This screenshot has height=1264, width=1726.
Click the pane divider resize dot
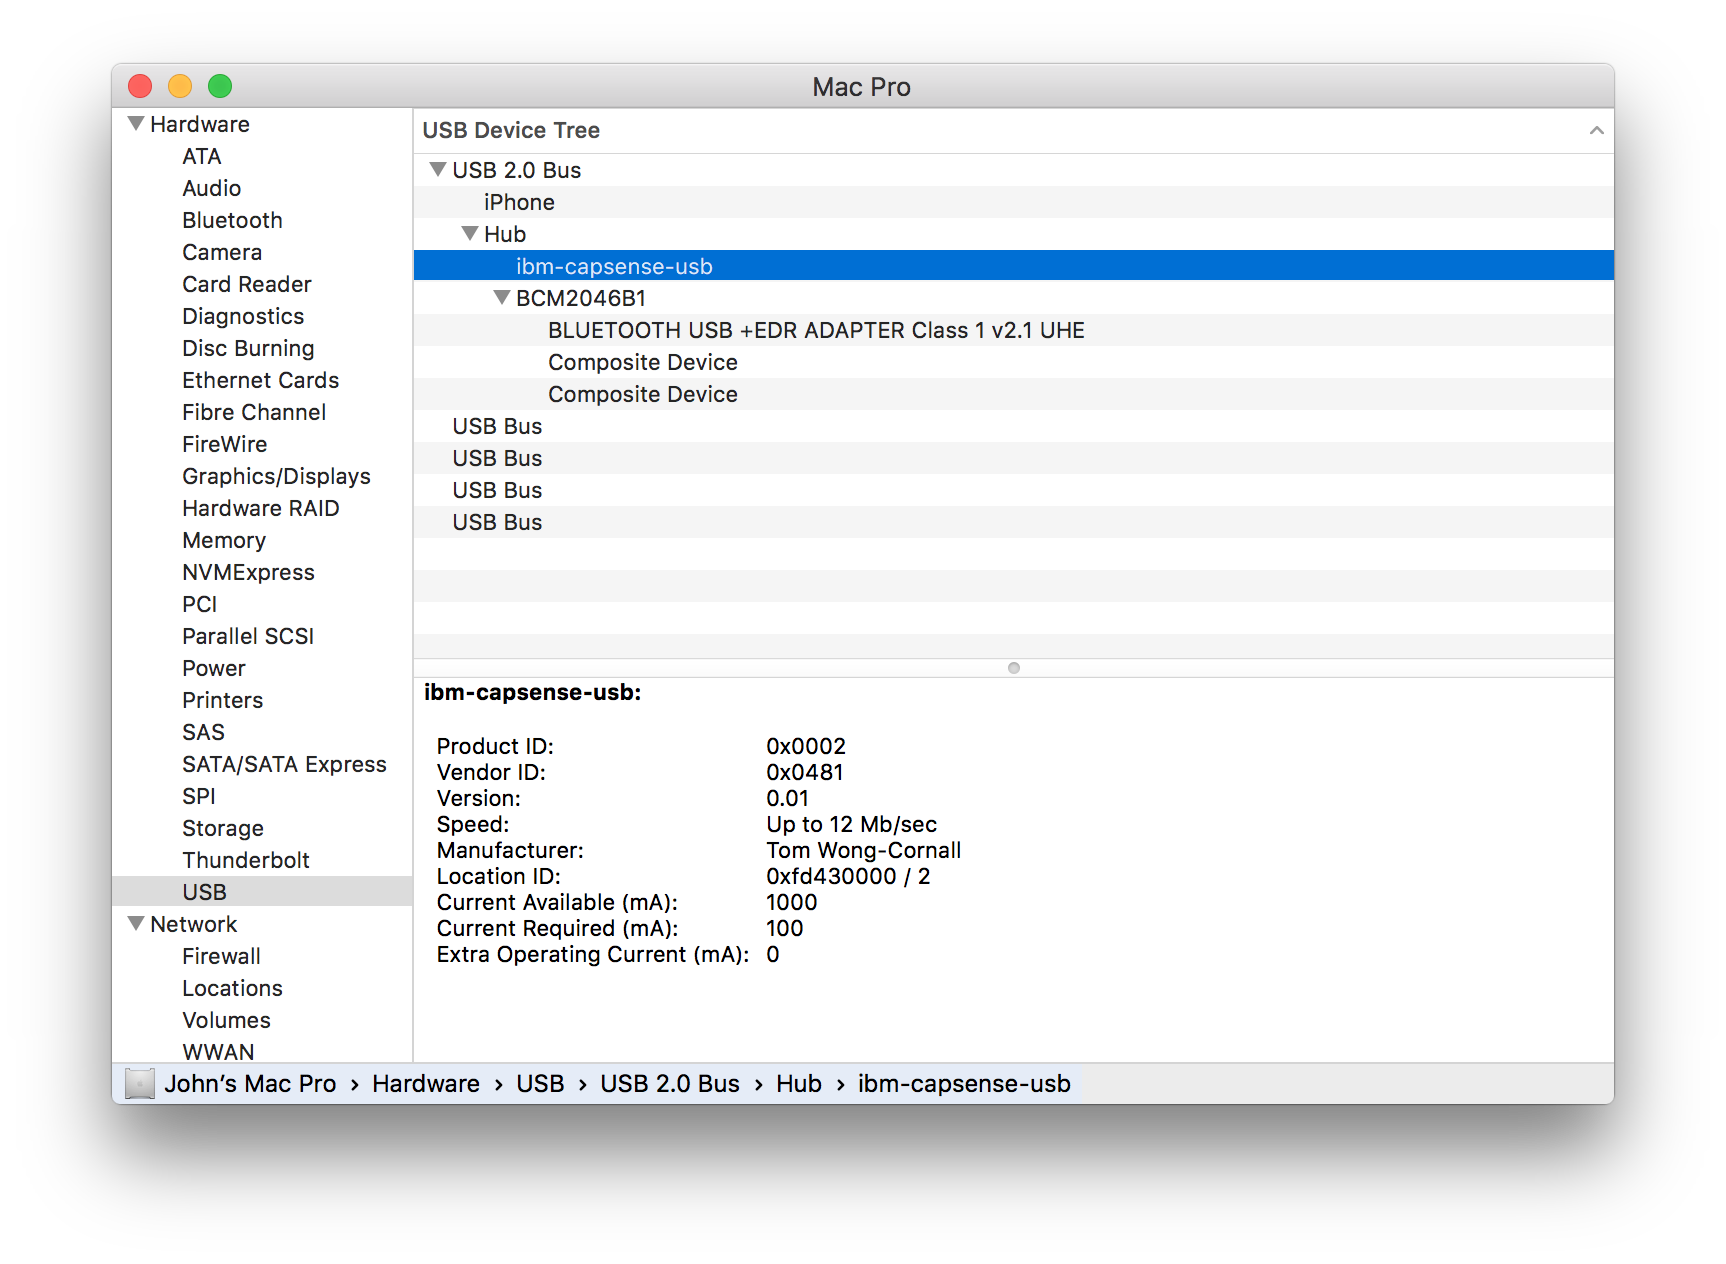[1014, 667]
